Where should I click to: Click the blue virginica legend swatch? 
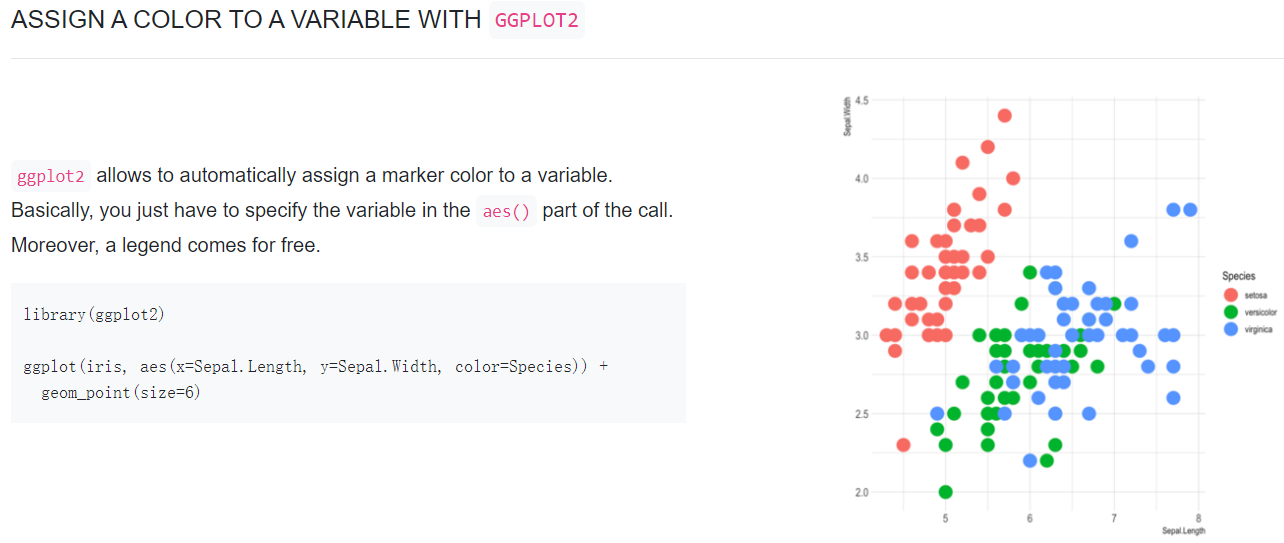coord(1231,329)
